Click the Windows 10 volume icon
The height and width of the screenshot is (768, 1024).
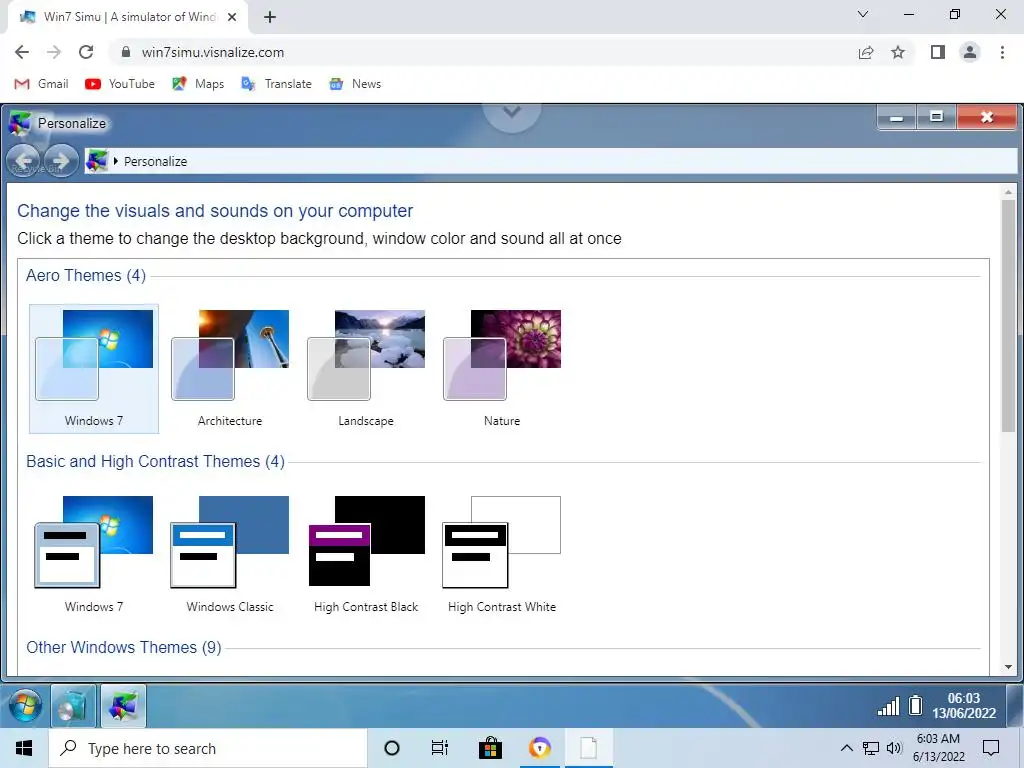point(894,748)
